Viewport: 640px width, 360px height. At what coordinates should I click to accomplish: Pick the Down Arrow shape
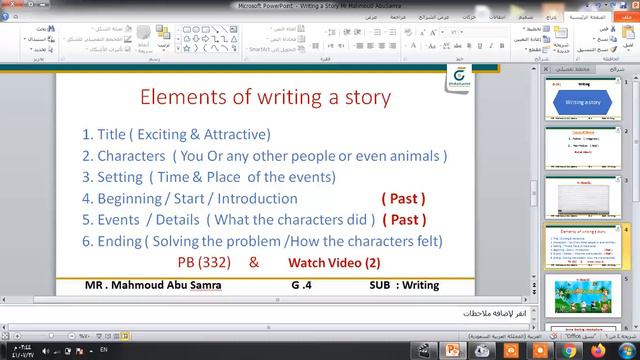click(196, 39)
